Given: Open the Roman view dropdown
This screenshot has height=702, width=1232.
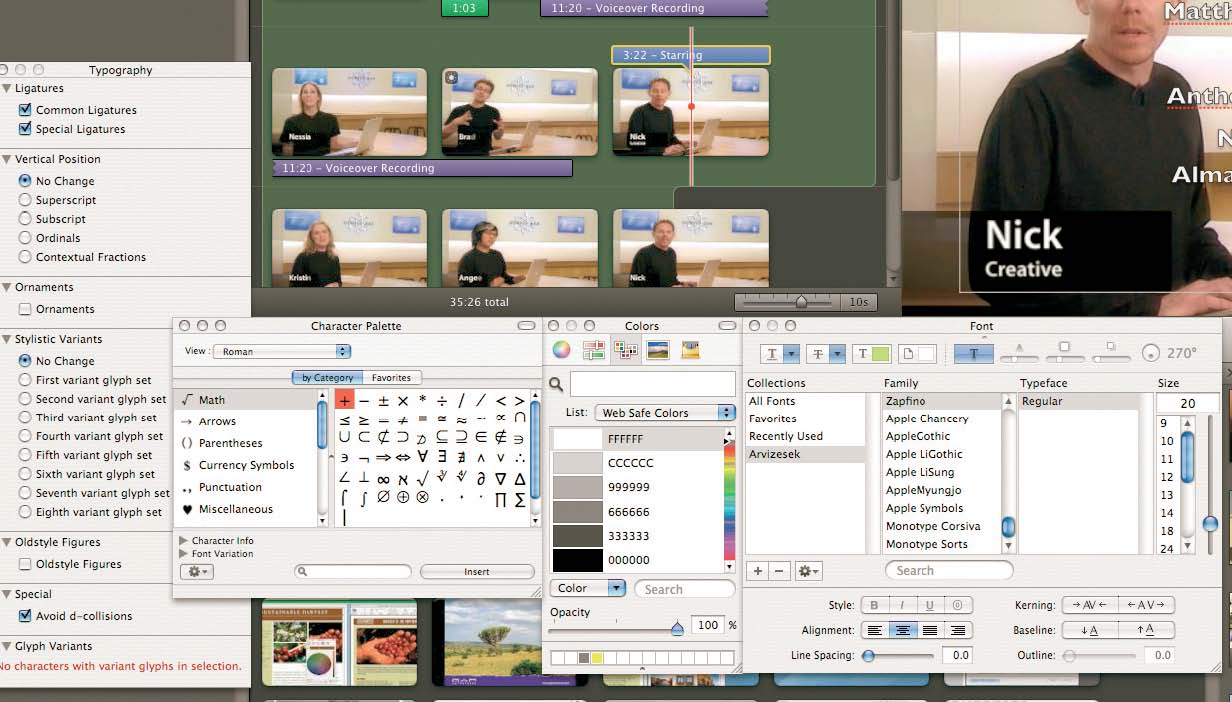Looking at the screenshot, I should 283,352.
